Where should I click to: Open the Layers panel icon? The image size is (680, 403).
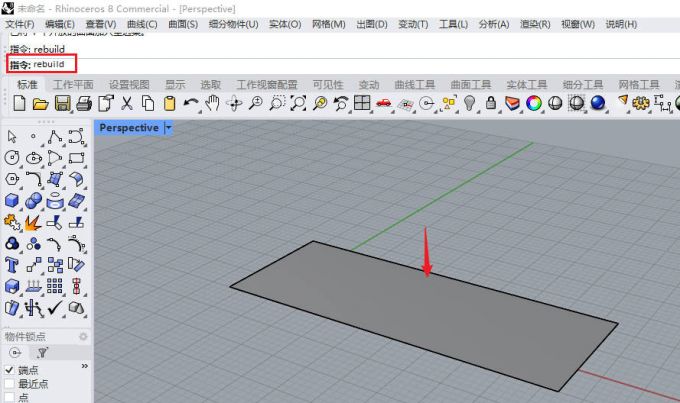click(x=512, y=104)
